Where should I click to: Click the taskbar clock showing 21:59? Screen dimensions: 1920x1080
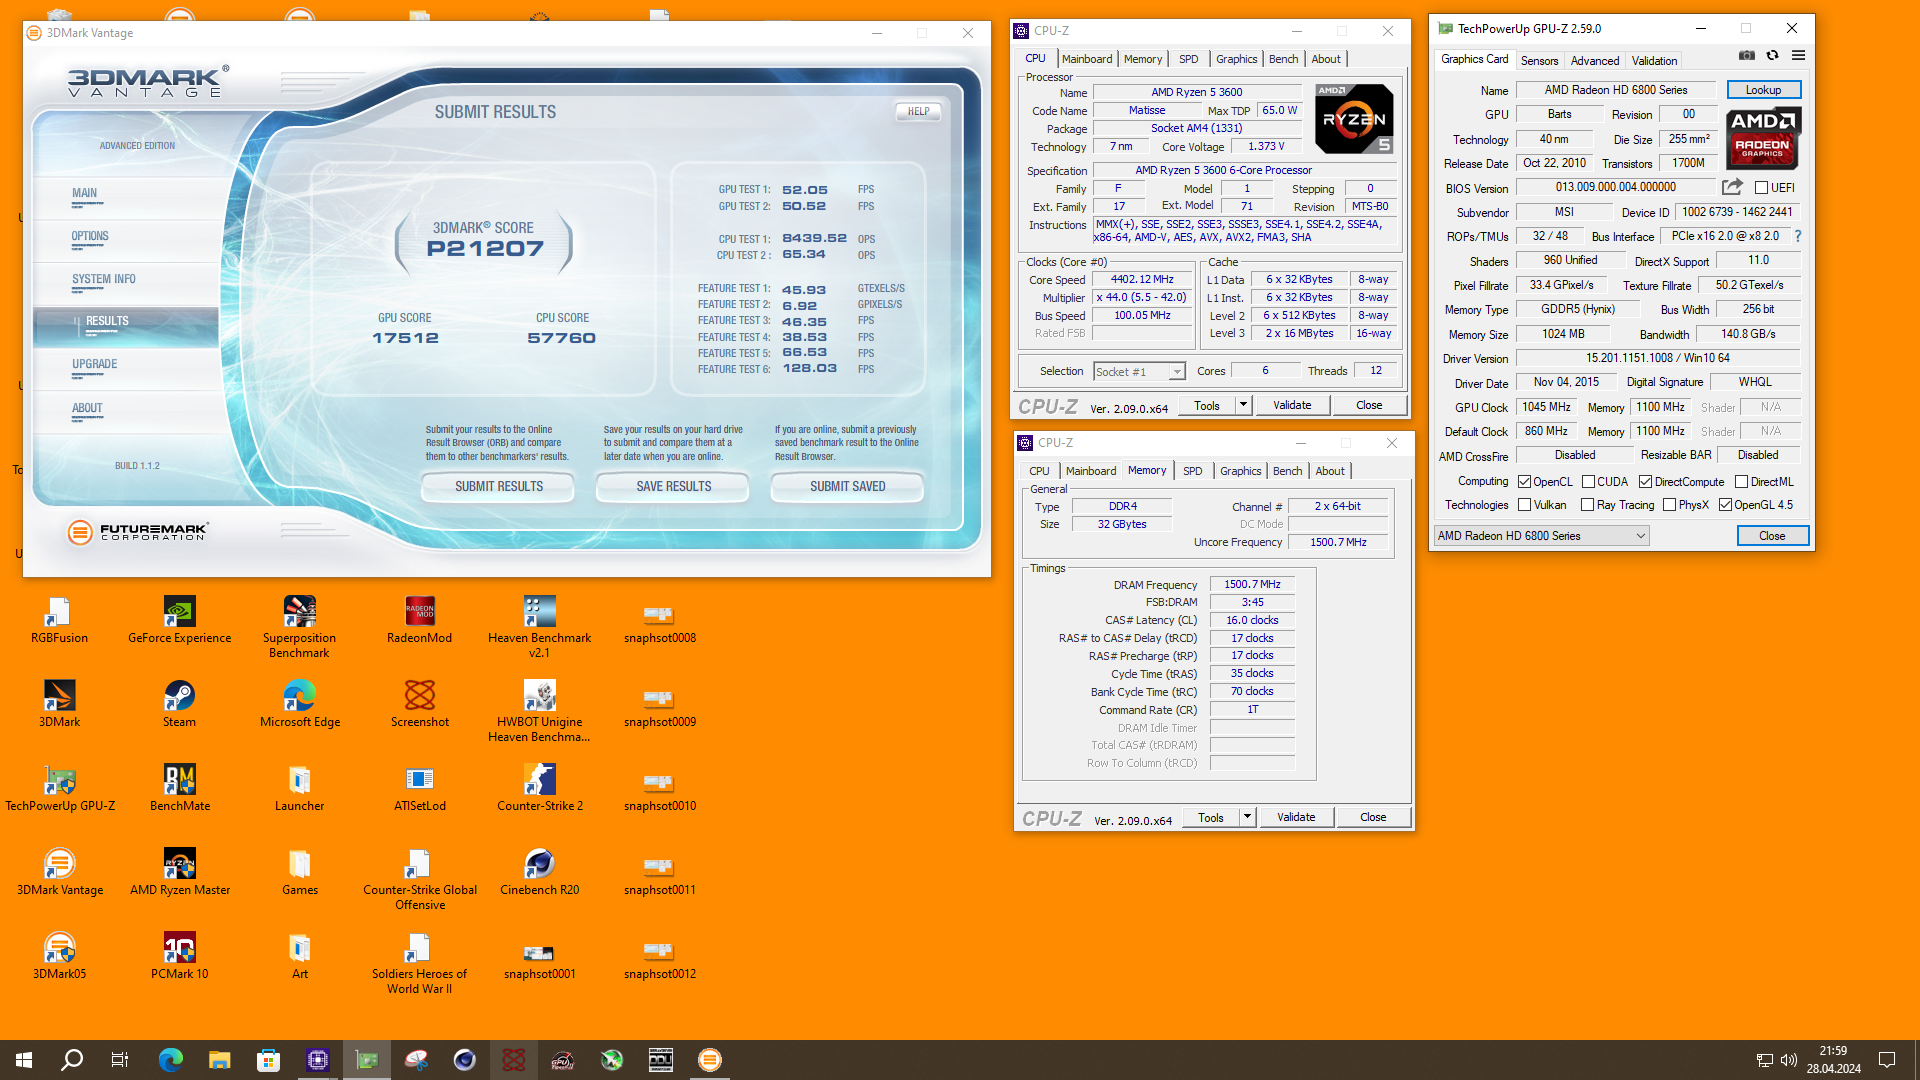[x=1833, y=1060]
